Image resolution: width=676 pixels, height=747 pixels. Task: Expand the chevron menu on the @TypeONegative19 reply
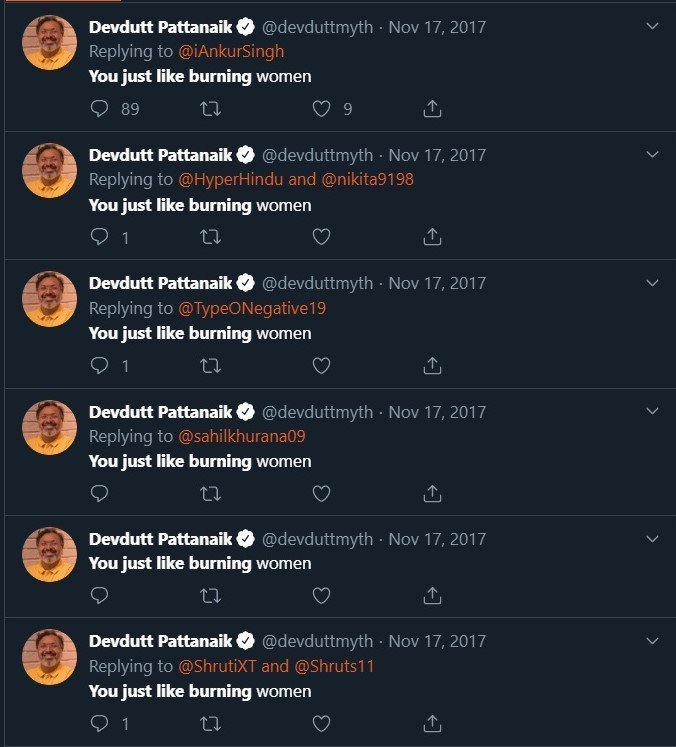(x=652, y=282)
